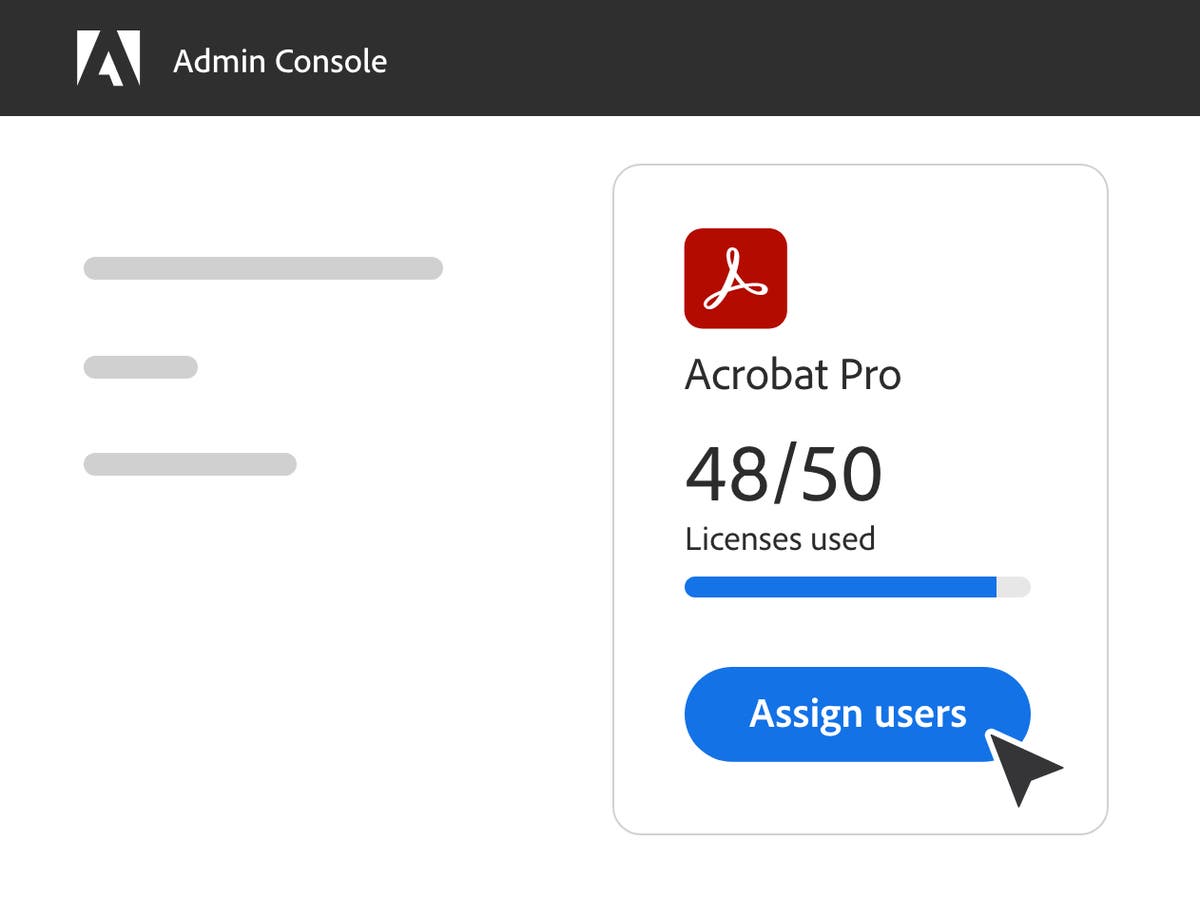Screen dimensions: 1200x900
Task: Click the Admin Console title text
Action: coord(279,61)
